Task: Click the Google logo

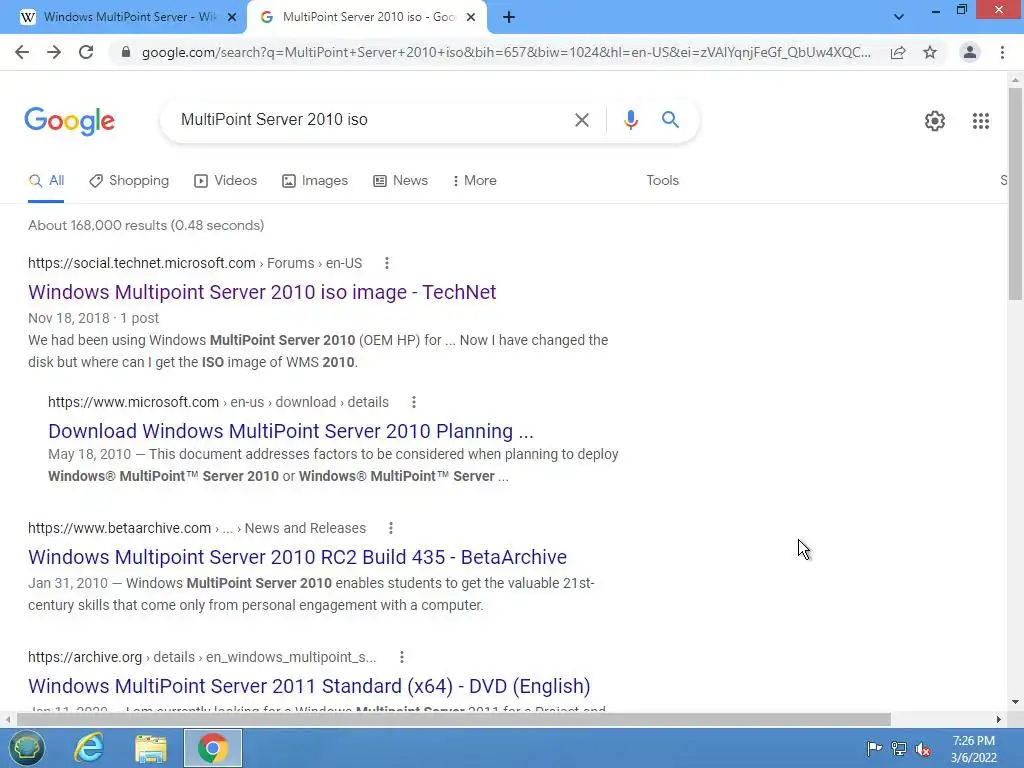Action: (x=69, y=121)
